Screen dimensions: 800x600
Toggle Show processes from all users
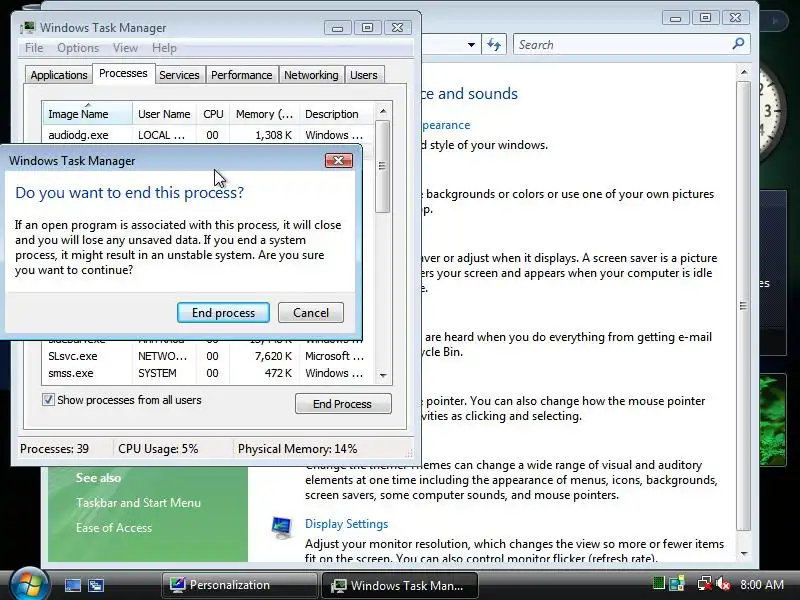[48, 399]
